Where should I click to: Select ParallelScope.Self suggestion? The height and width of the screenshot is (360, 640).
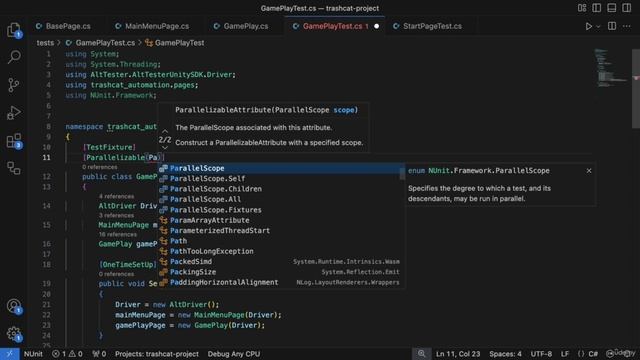281,179
